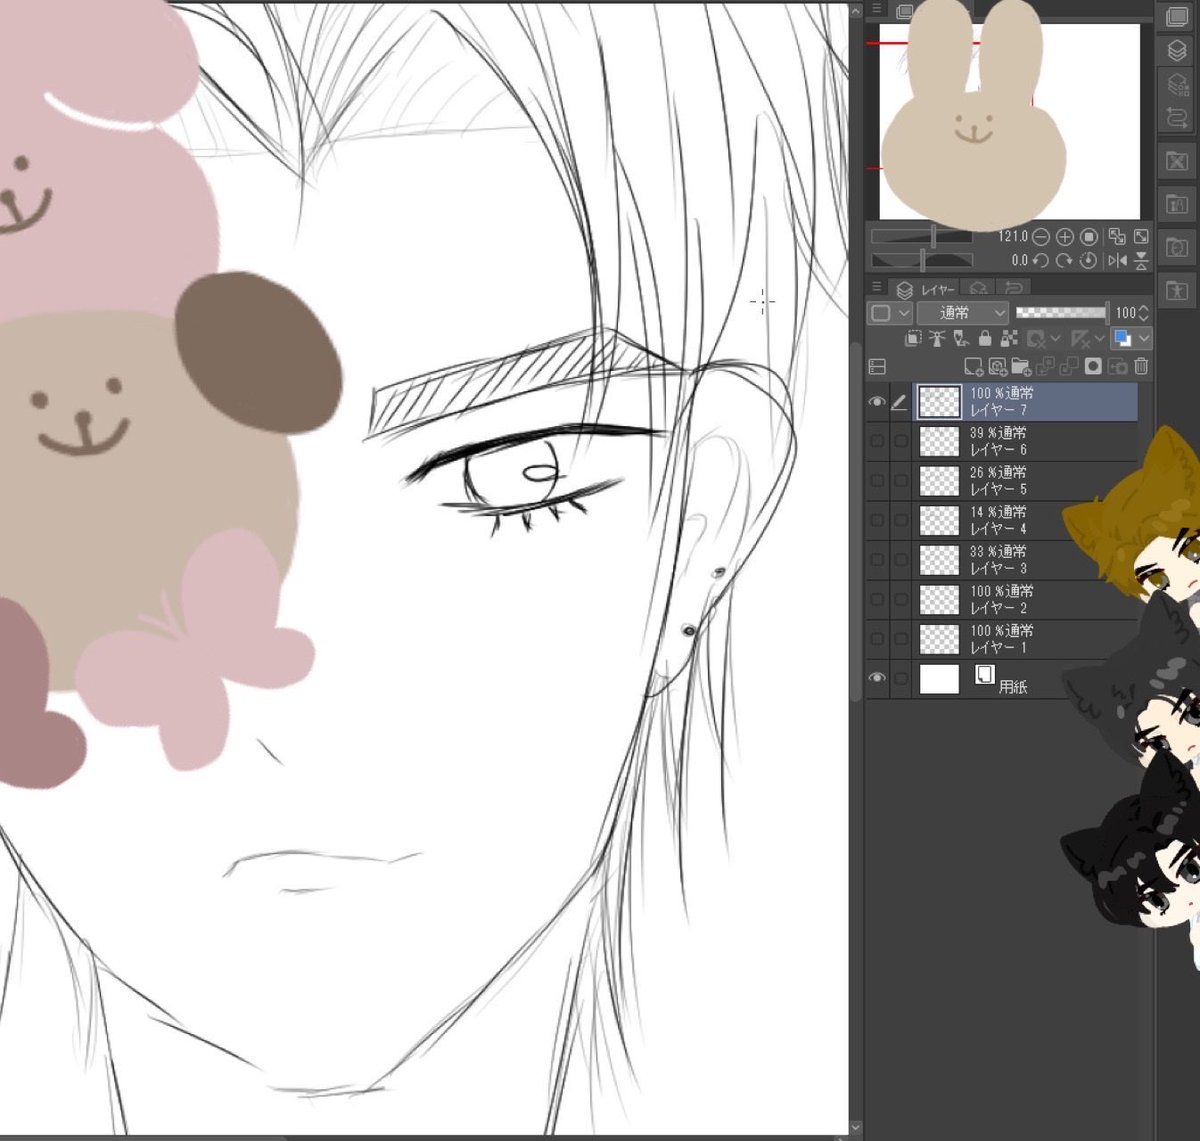The height and width of the screenshot is (1141, 1200).
Task: Toggle the layer panel list view icon
Action: [x=877, y=366]
